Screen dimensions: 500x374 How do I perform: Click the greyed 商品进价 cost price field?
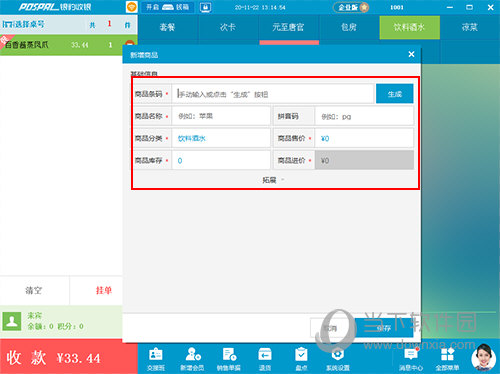coord(364,160)
